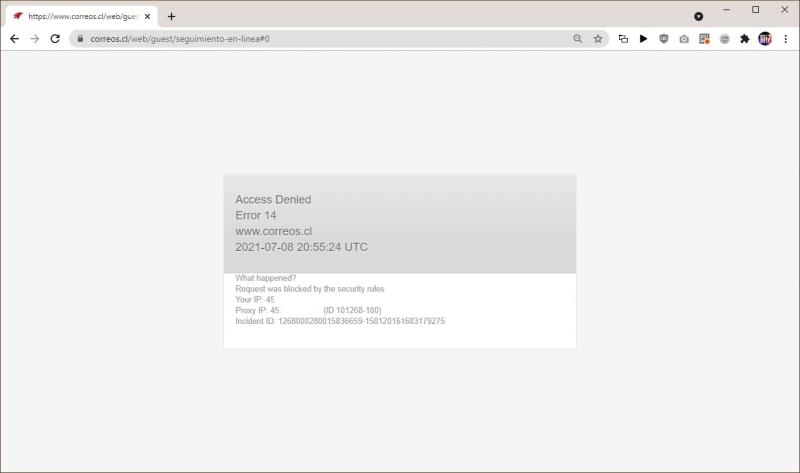
Task: Reload the correos.cl page
Action: tap(55, 39)
